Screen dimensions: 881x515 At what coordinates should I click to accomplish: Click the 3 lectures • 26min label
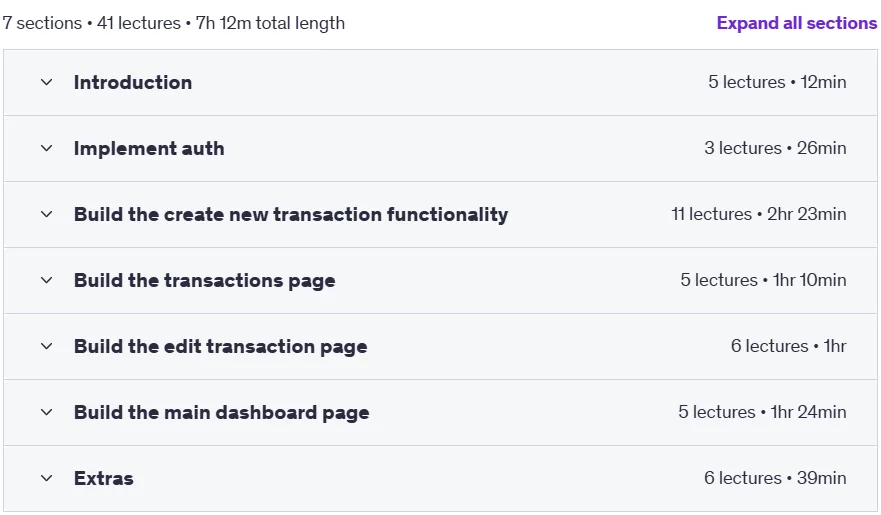click(775, 148)
